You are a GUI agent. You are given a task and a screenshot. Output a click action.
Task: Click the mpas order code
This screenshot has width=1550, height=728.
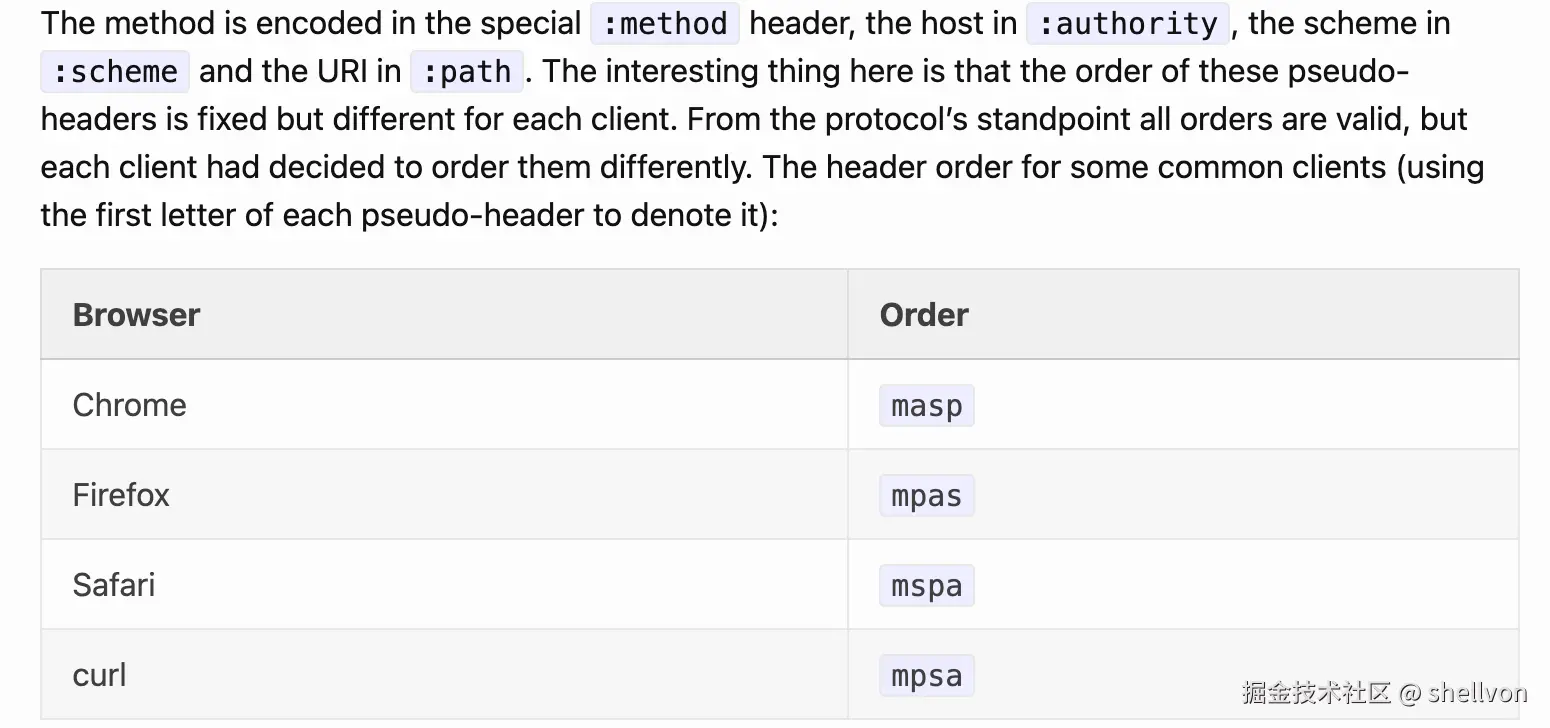coord(926,496)
